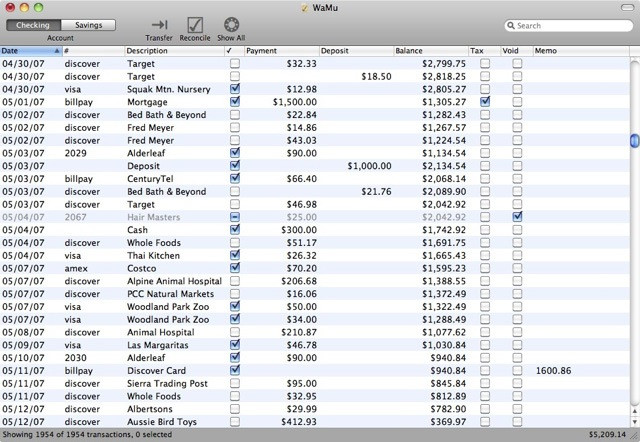
Task: Uncheck cleared box for Discover Card
Action: pos(235,370)
